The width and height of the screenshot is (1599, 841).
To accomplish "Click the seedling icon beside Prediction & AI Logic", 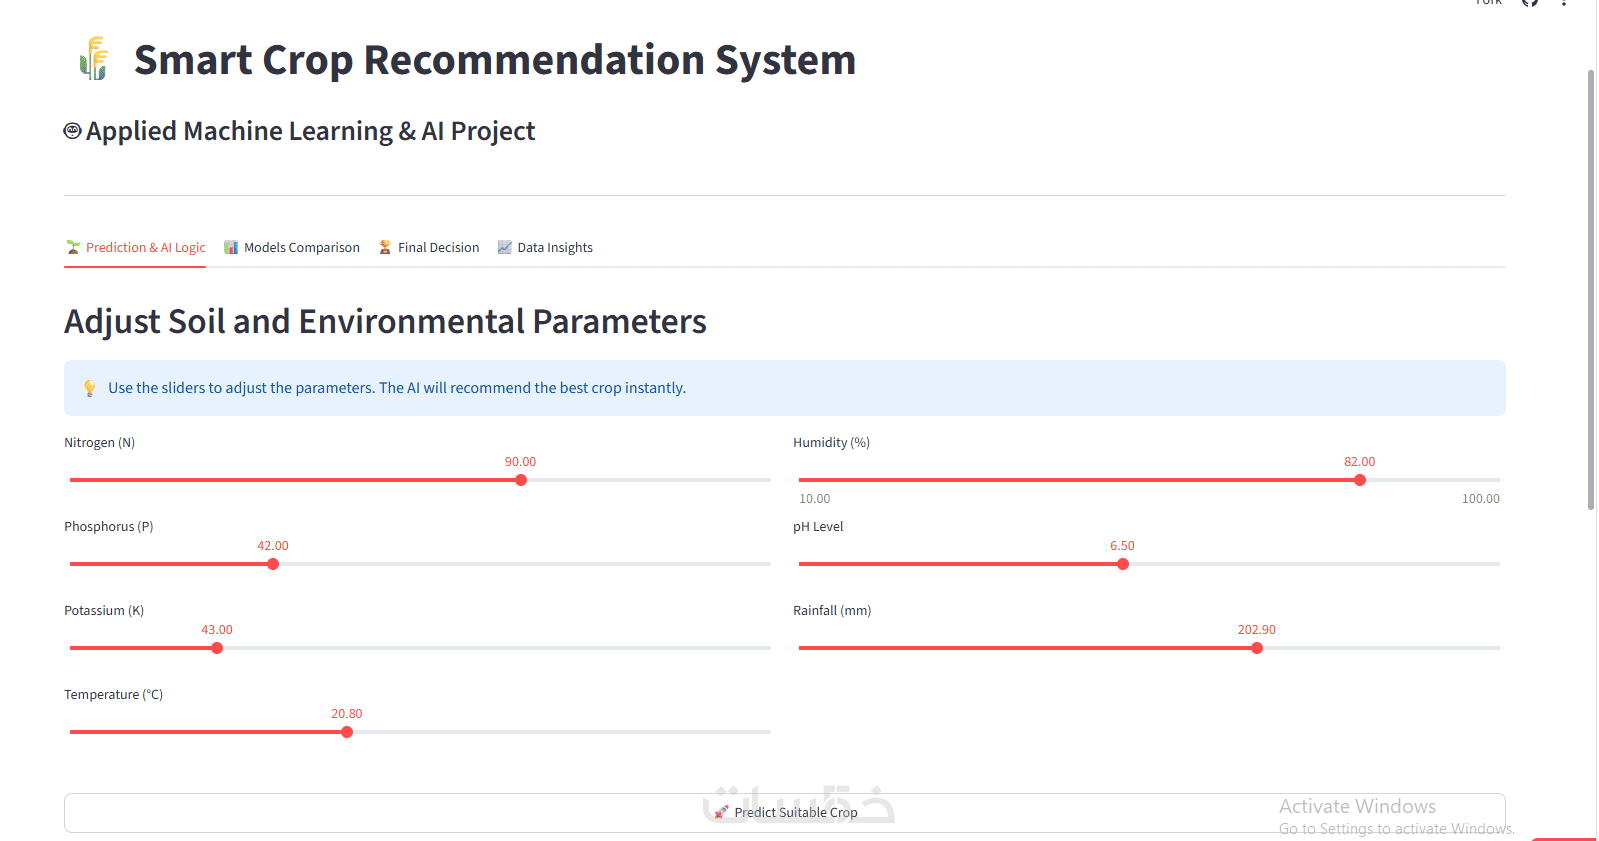I will (x=73, y=247).
